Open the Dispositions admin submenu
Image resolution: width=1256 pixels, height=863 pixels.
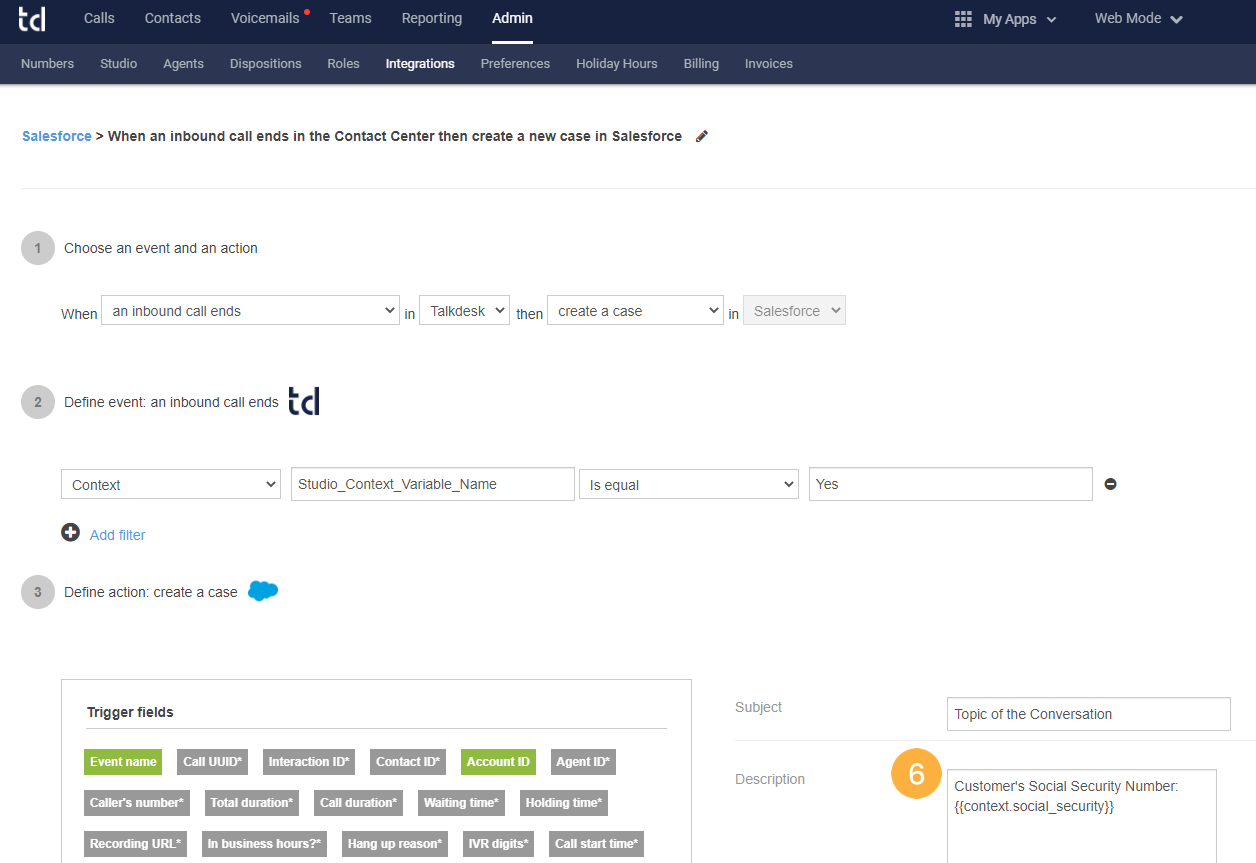265,64
